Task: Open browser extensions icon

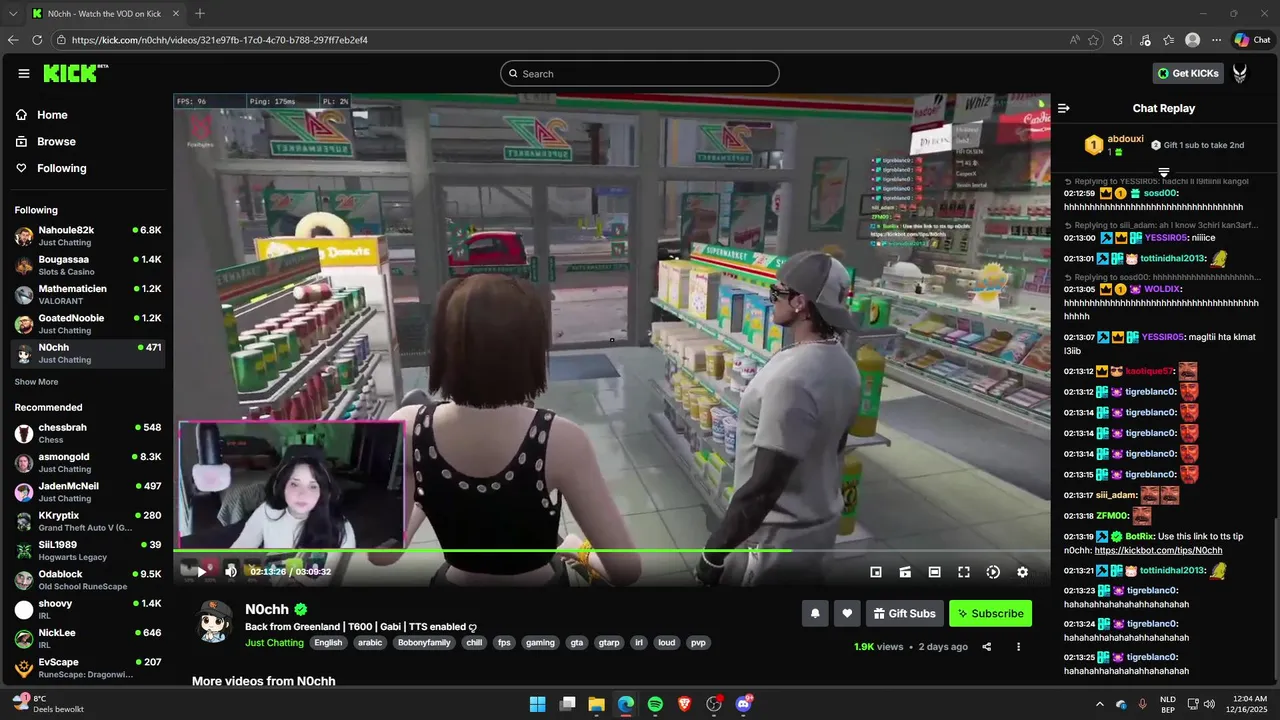Action: pos(1118,40)
